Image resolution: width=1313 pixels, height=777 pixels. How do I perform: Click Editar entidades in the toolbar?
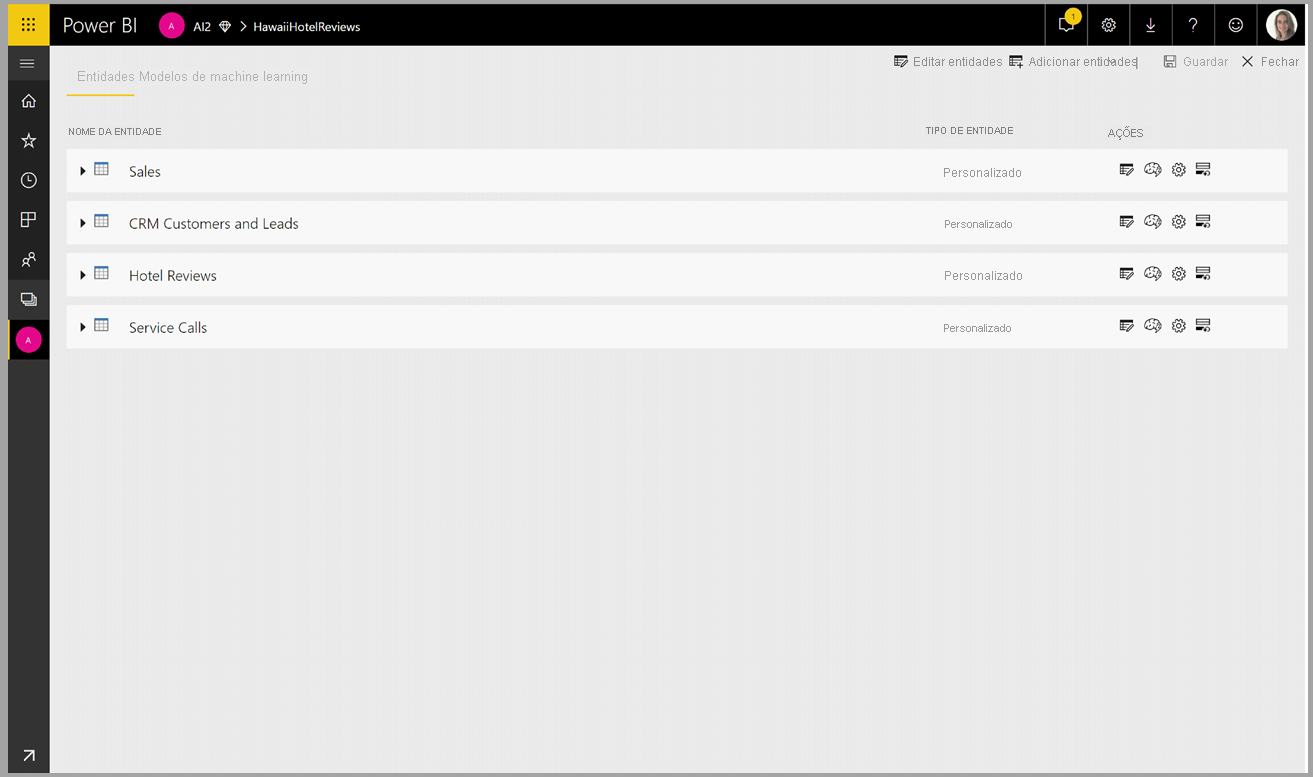click(x=947, y=62)
